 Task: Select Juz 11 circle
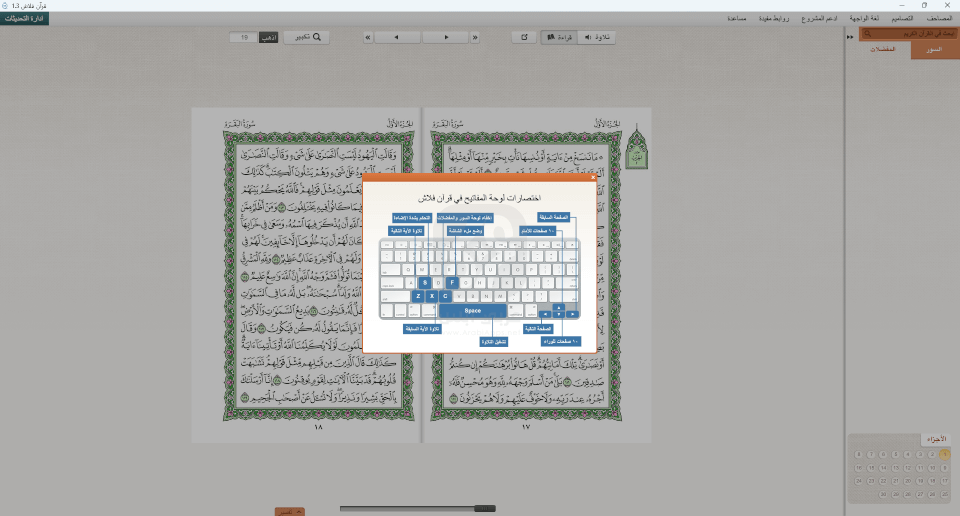(x=920, y=468)
